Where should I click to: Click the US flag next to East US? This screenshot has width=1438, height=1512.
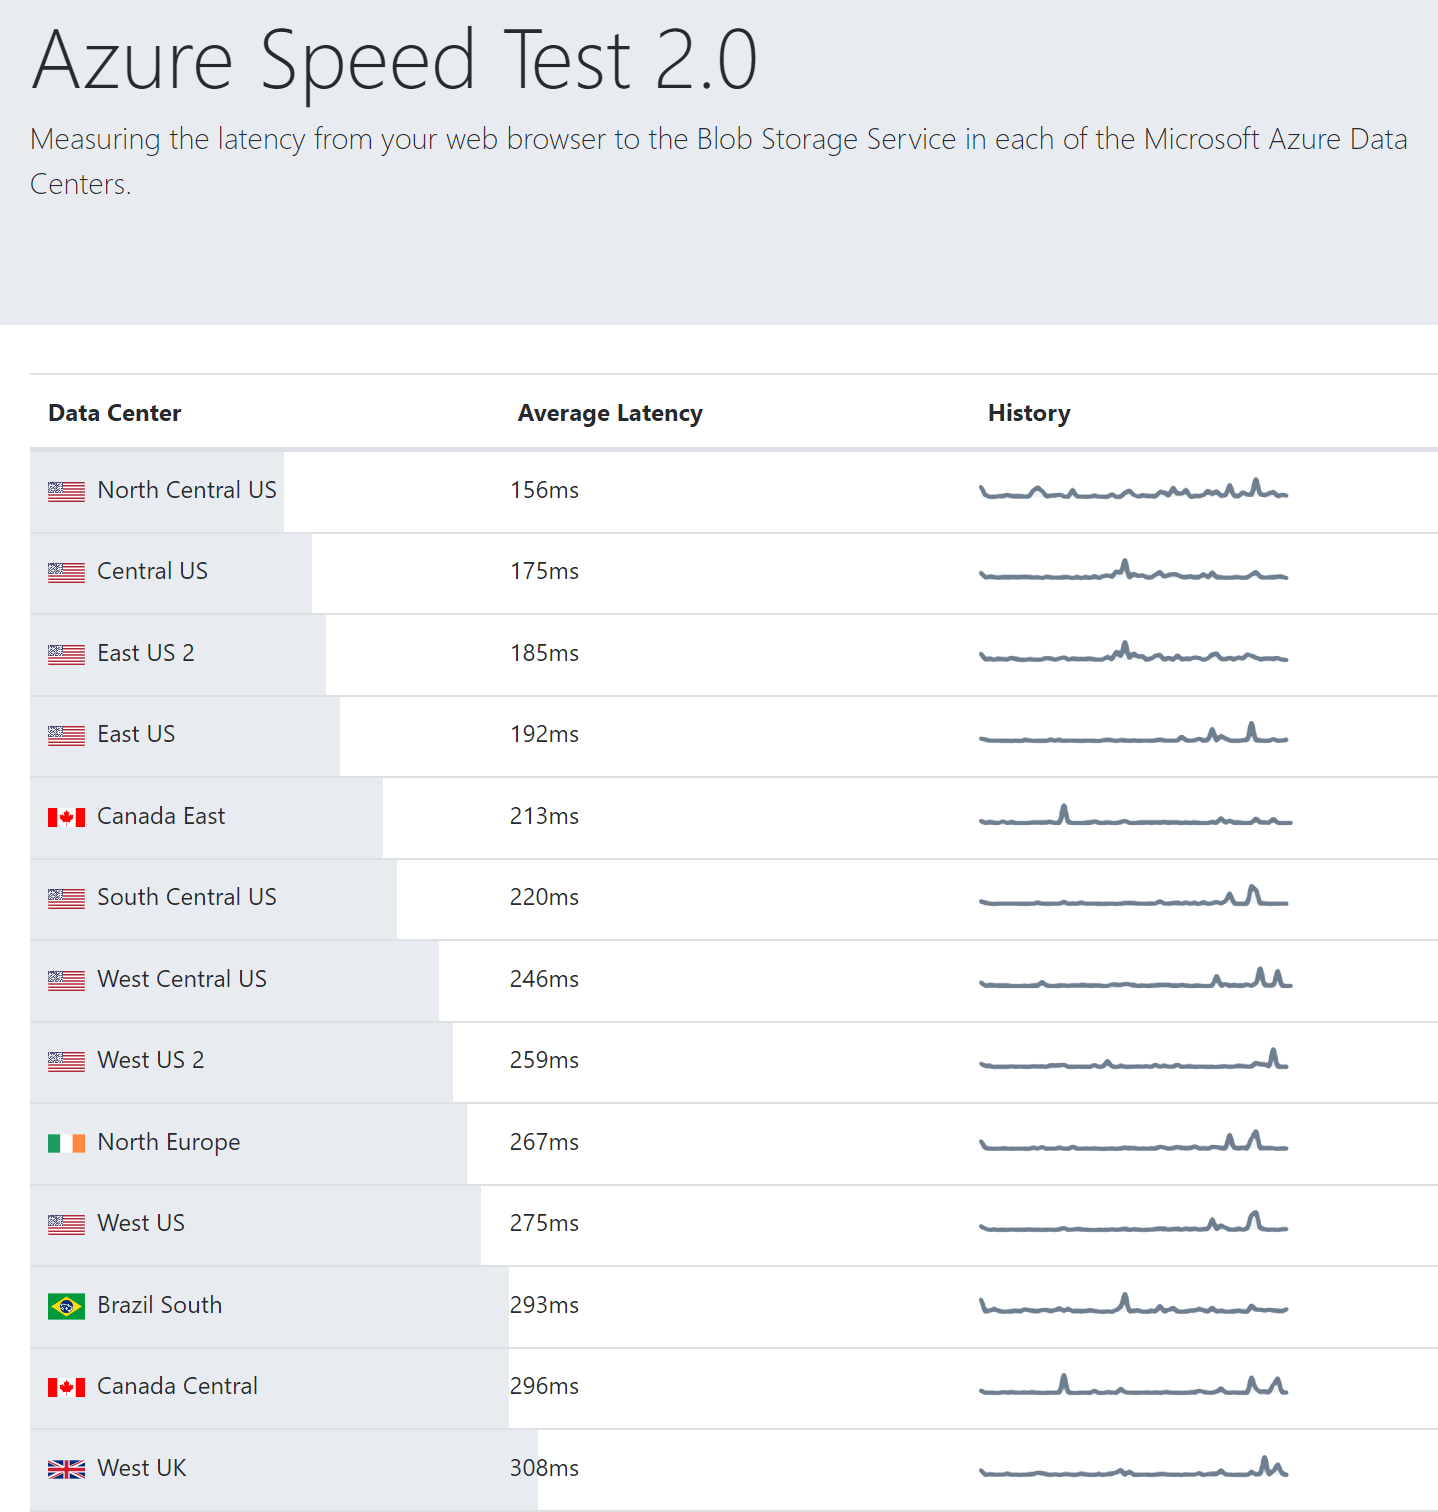(66, 735)
